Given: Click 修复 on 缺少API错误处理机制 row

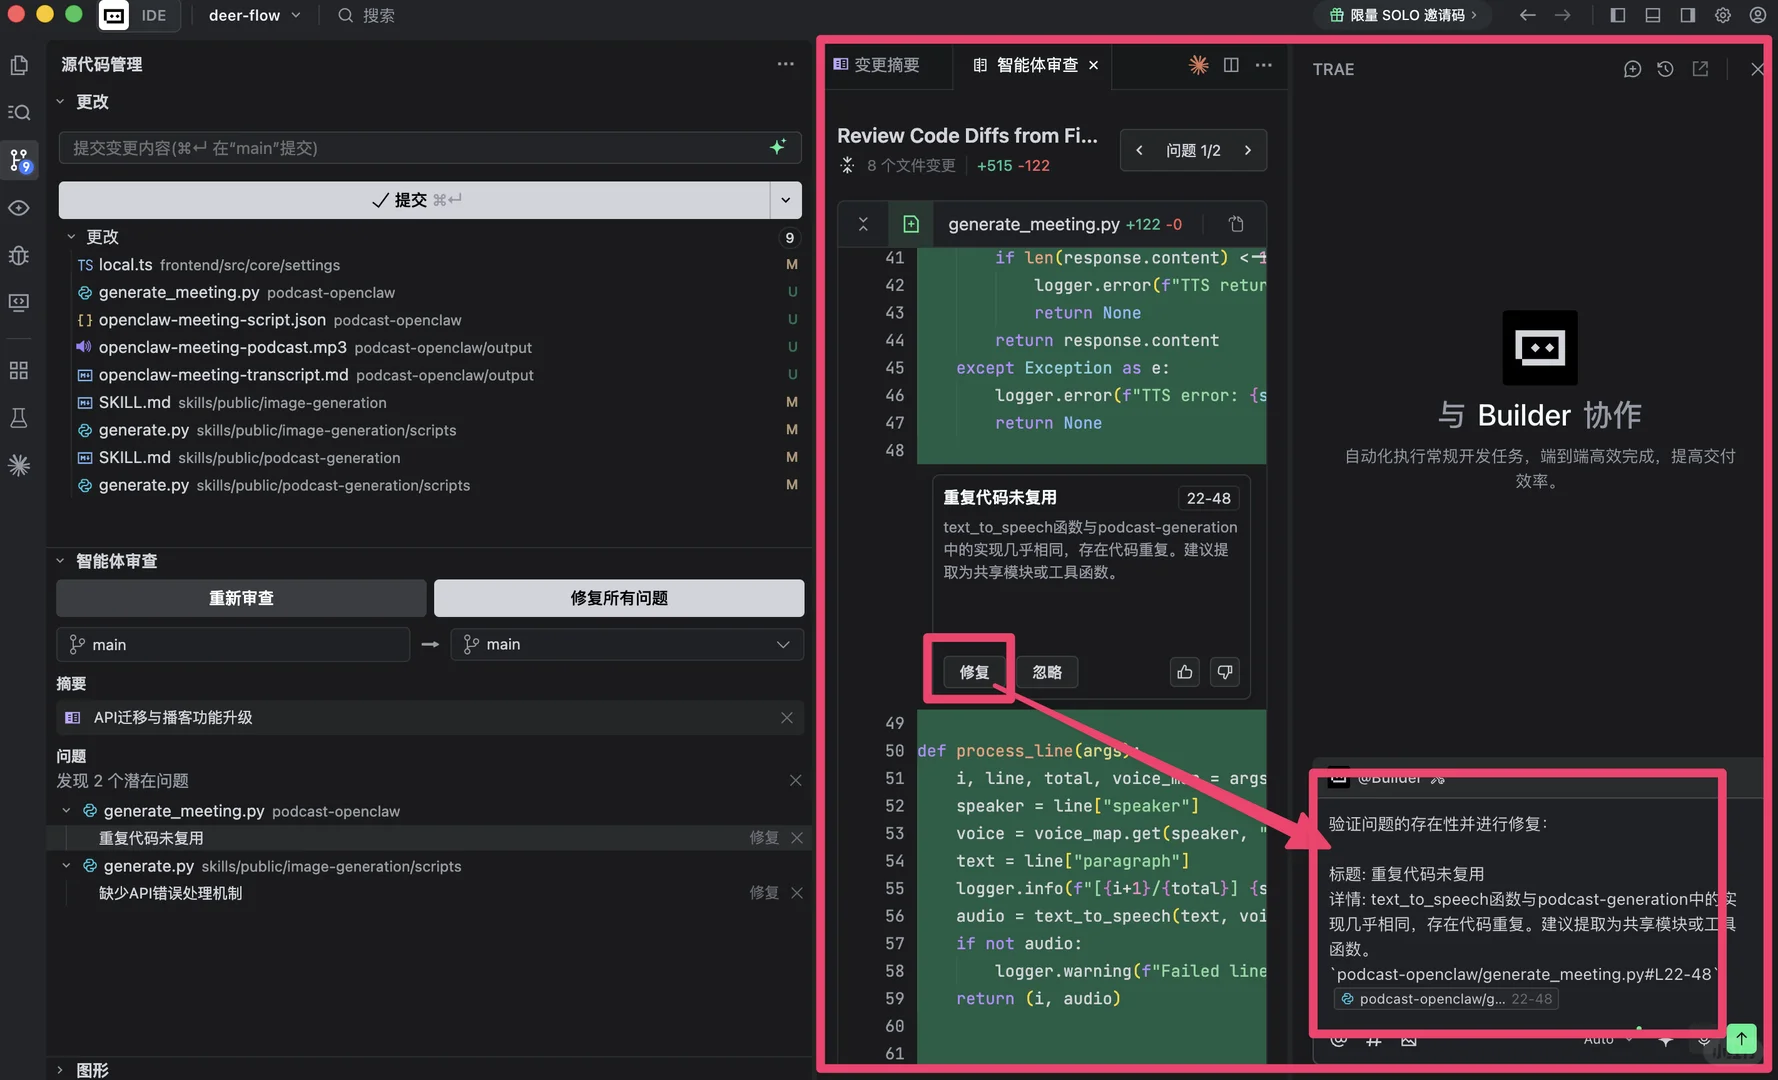Looking at the screenshot, I should 764,893.
